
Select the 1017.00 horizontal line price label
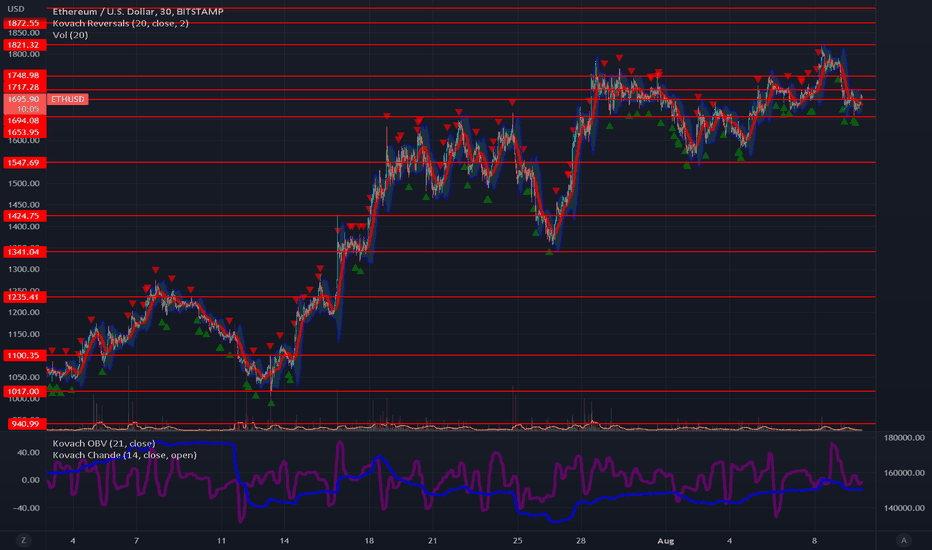click(24, 391)
